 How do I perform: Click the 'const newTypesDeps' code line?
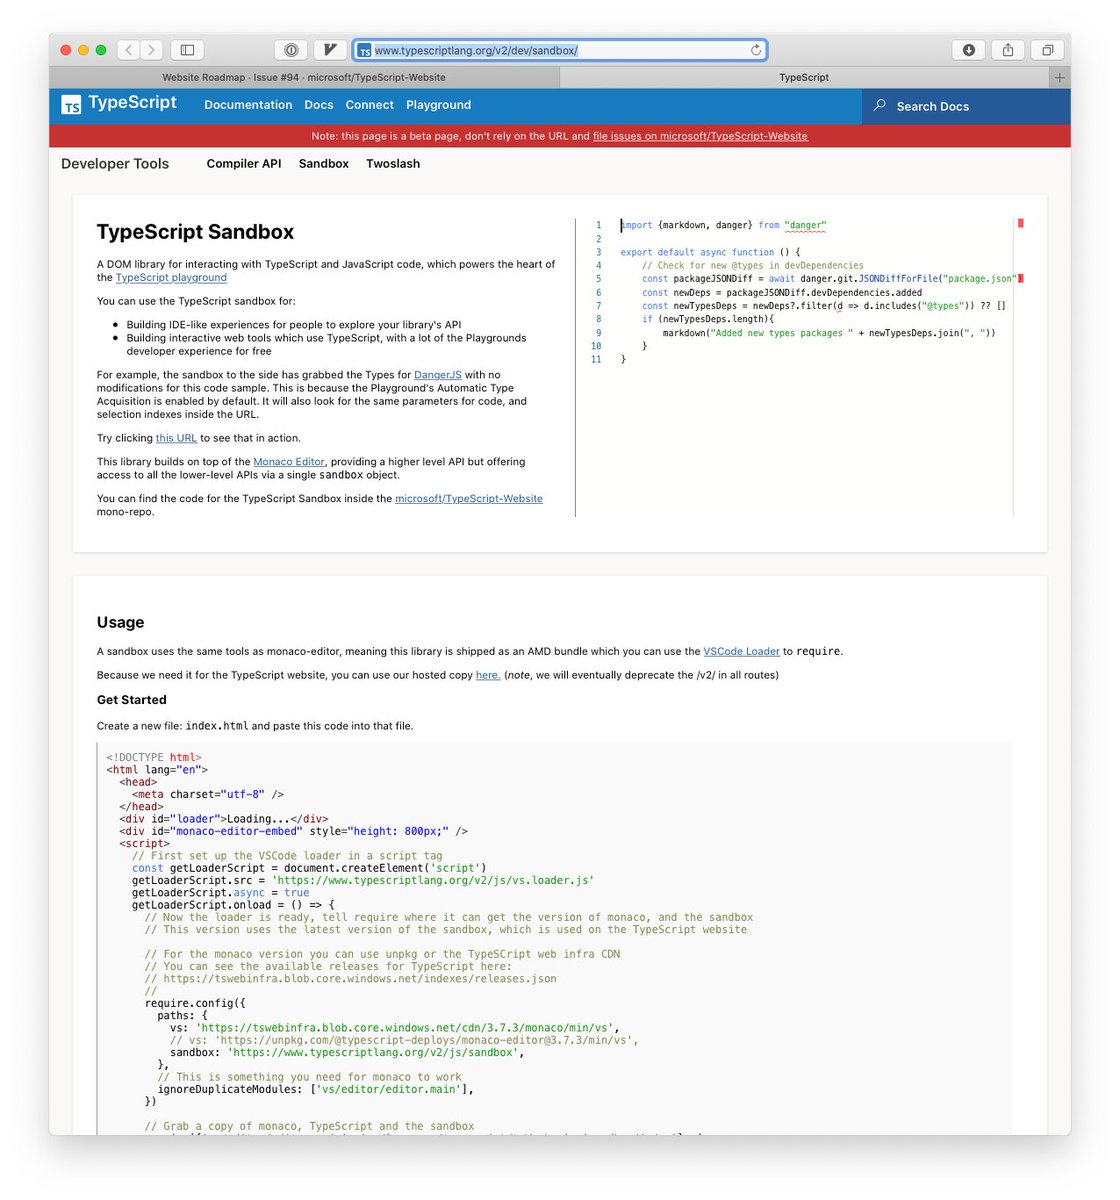pyautogui.click(x=824, y=306)
